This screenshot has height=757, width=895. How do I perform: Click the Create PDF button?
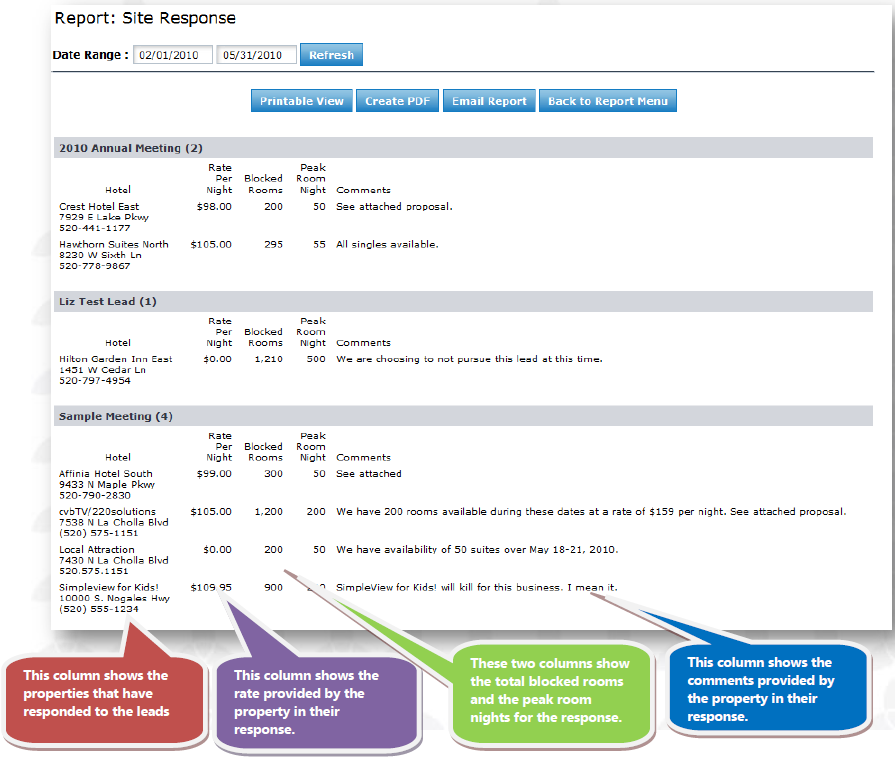pyautogui.click(x=397, y=101)
